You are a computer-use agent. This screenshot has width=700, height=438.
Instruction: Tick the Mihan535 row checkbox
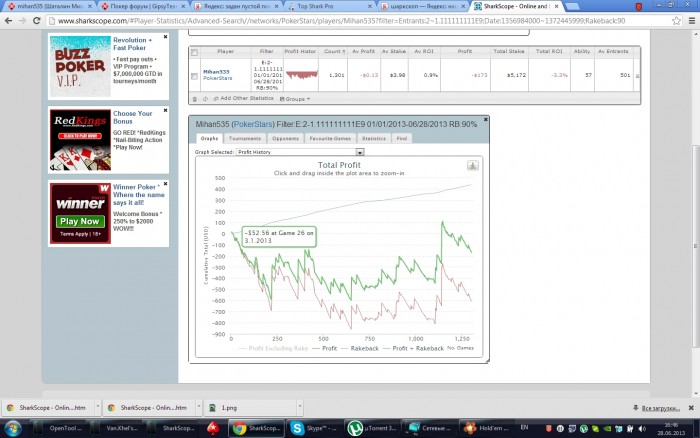(195, 76)
